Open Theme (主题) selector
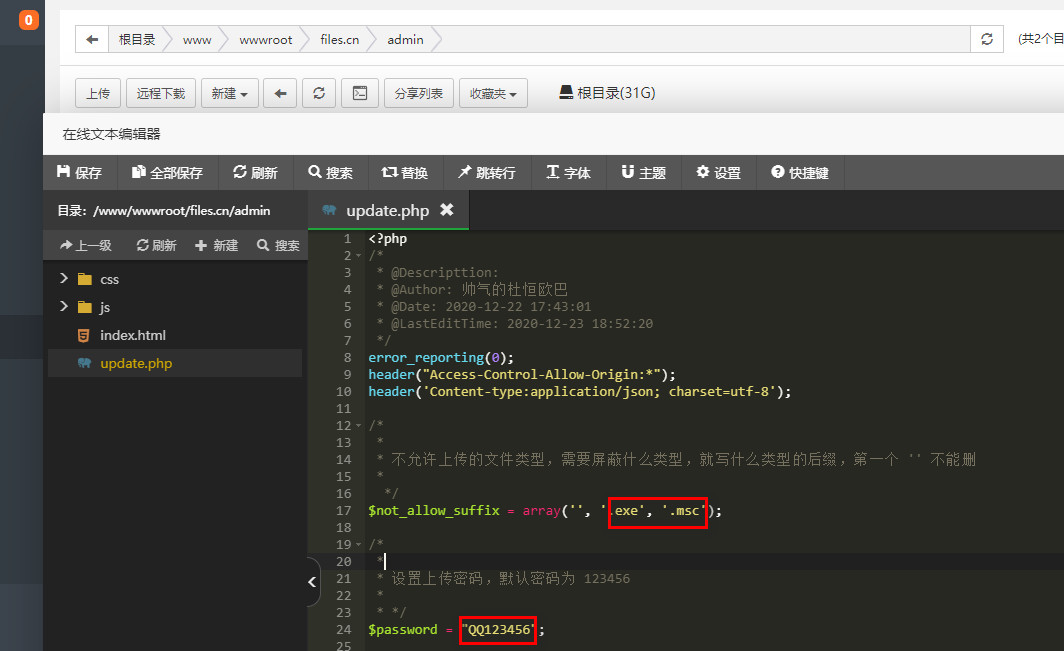Image resolution: width=1064 pixels, height=651 pixels. tap(643, 172)
